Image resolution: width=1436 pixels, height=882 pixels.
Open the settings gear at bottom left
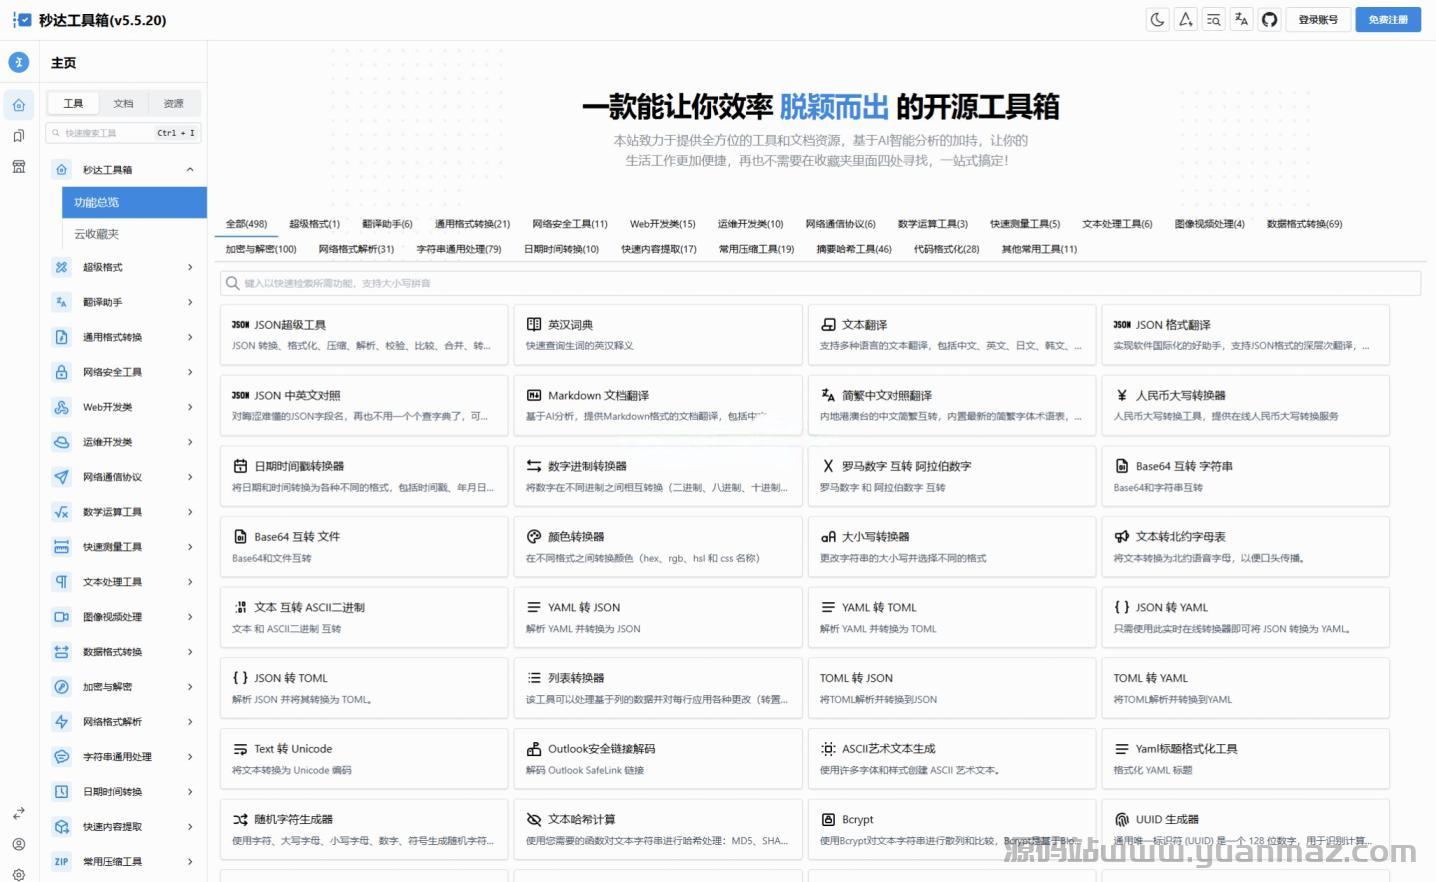click(x=19, y=874)
